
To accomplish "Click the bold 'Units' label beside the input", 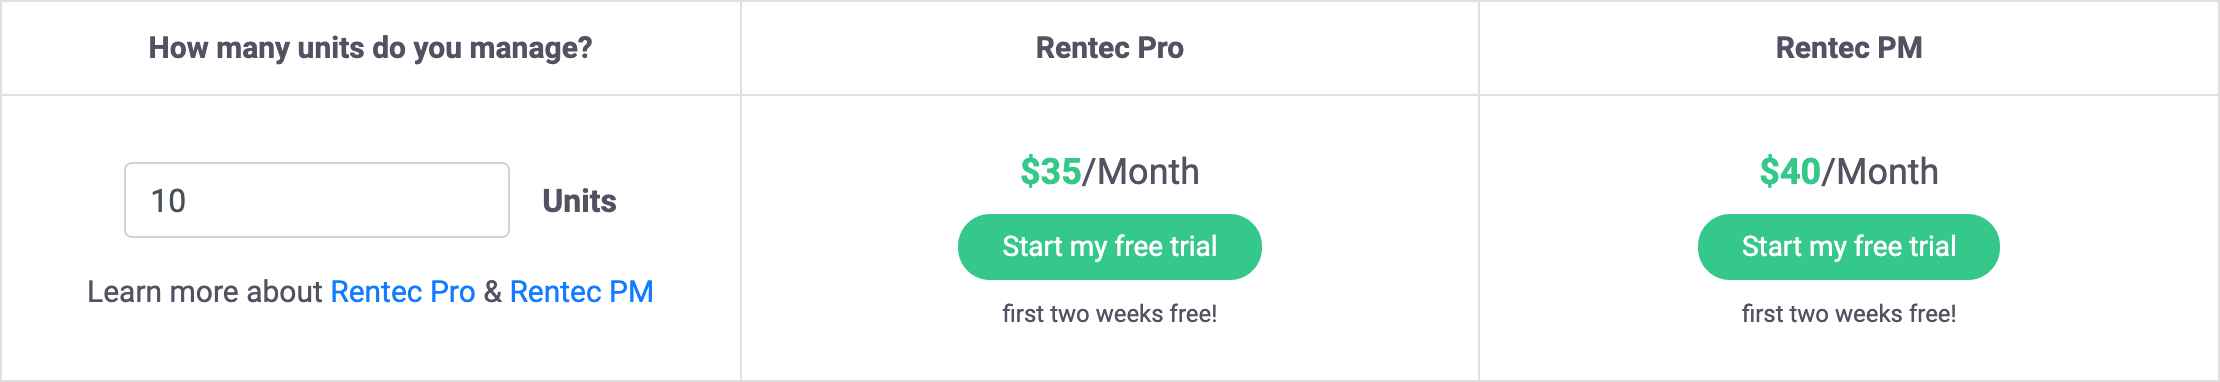I will click(x=580, y=201).
